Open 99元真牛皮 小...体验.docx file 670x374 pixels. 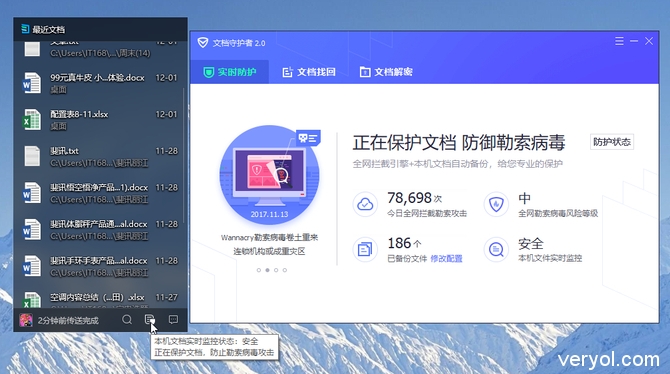click(100, 83)
